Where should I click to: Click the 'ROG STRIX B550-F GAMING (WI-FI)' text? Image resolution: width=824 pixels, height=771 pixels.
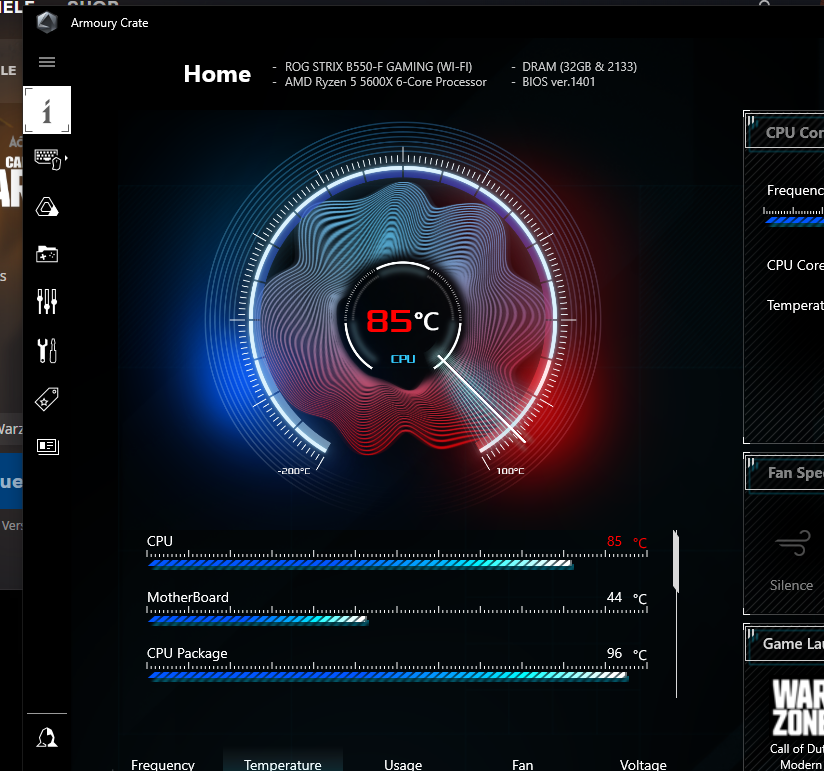pyautogui.click(x=378, y=67)
